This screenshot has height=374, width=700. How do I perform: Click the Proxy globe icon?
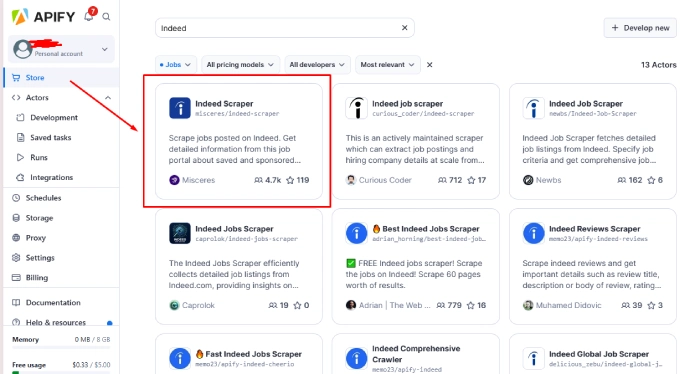[x=16, y=238]
